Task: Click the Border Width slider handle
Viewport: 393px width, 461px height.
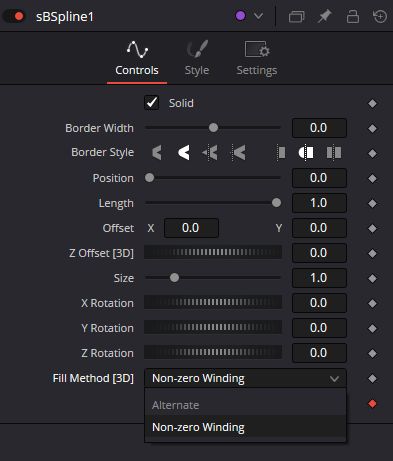Action: click(x=213, y=128)
